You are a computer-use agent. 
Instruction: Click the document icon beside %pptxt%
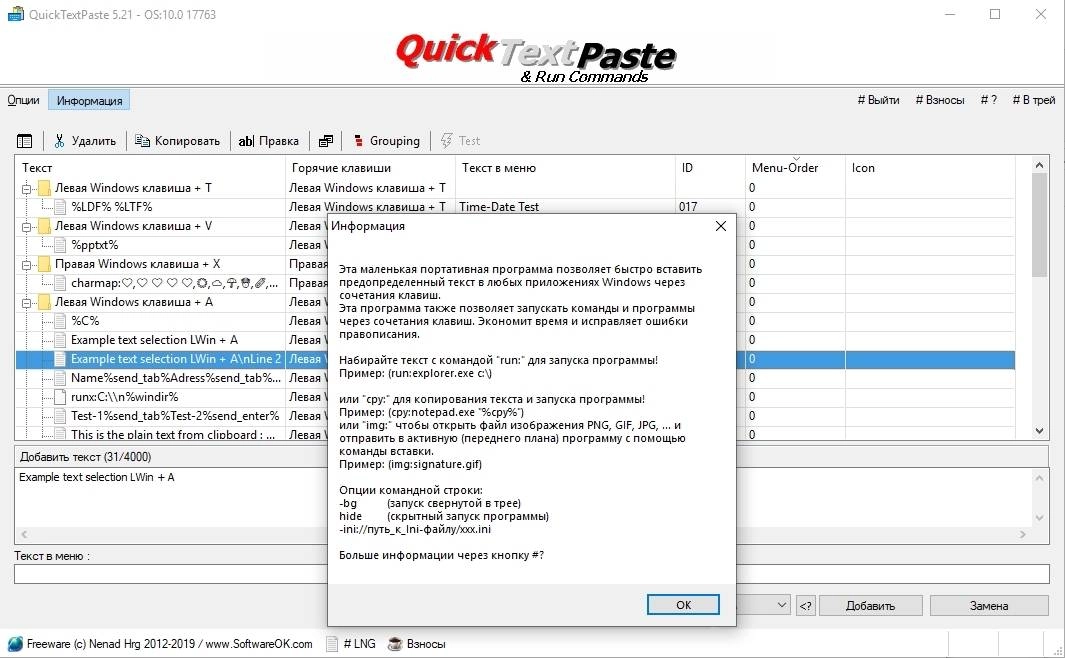pyautogui.click(x=60, y=245)
